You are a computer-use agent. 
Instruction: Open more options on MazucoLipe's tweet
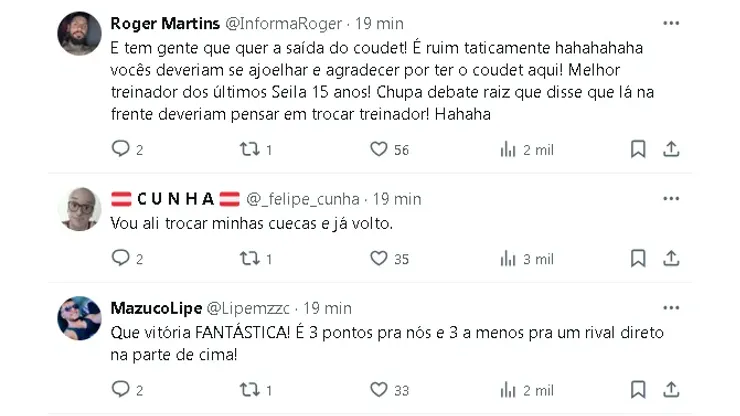tap(672, 307)
